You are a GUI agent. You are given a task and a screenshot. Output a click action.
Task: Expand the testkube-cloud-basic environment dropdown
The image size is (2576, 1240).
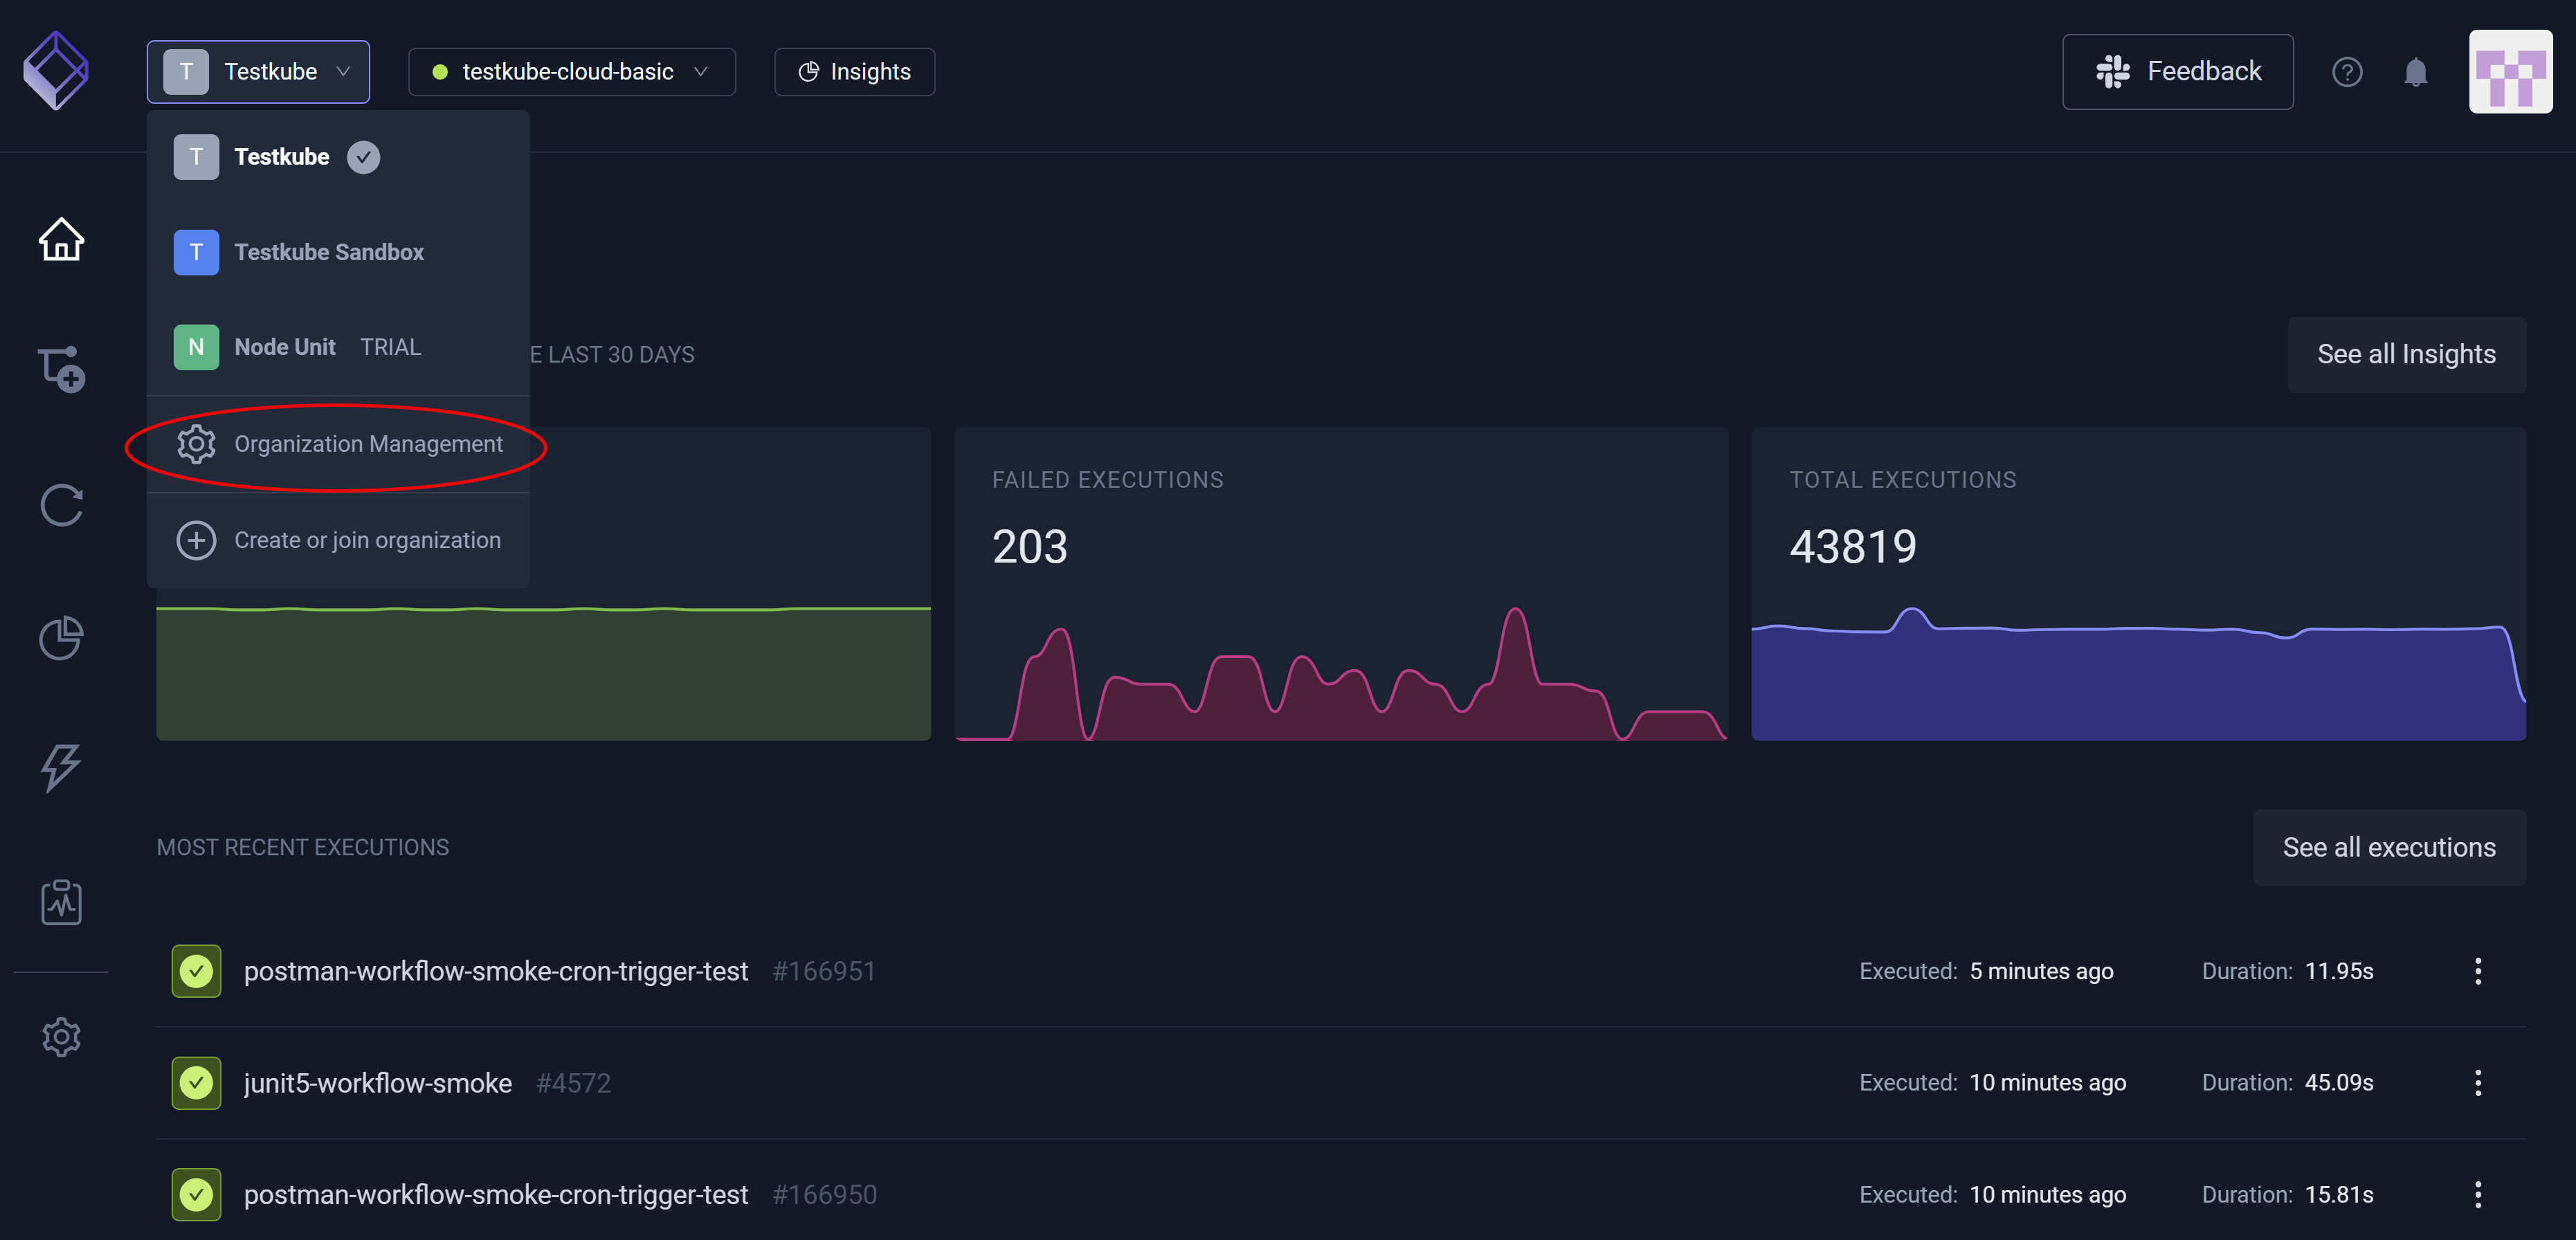coord(571,72)
